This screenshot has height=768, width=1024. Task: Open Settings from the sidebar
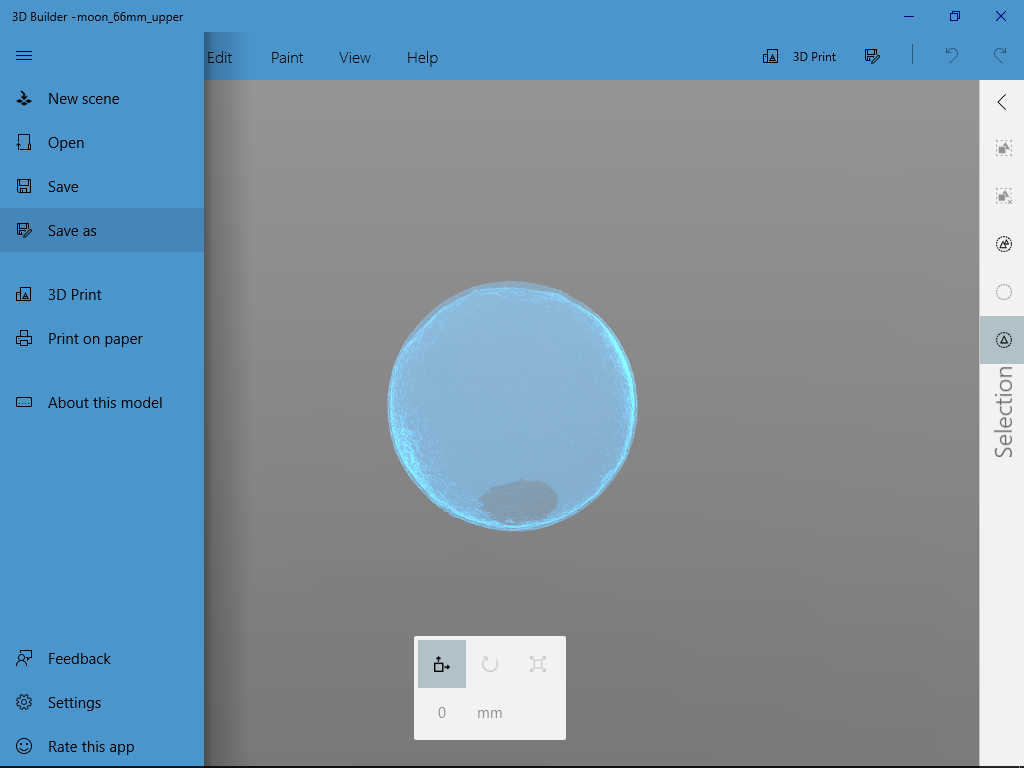coord(75,702)
